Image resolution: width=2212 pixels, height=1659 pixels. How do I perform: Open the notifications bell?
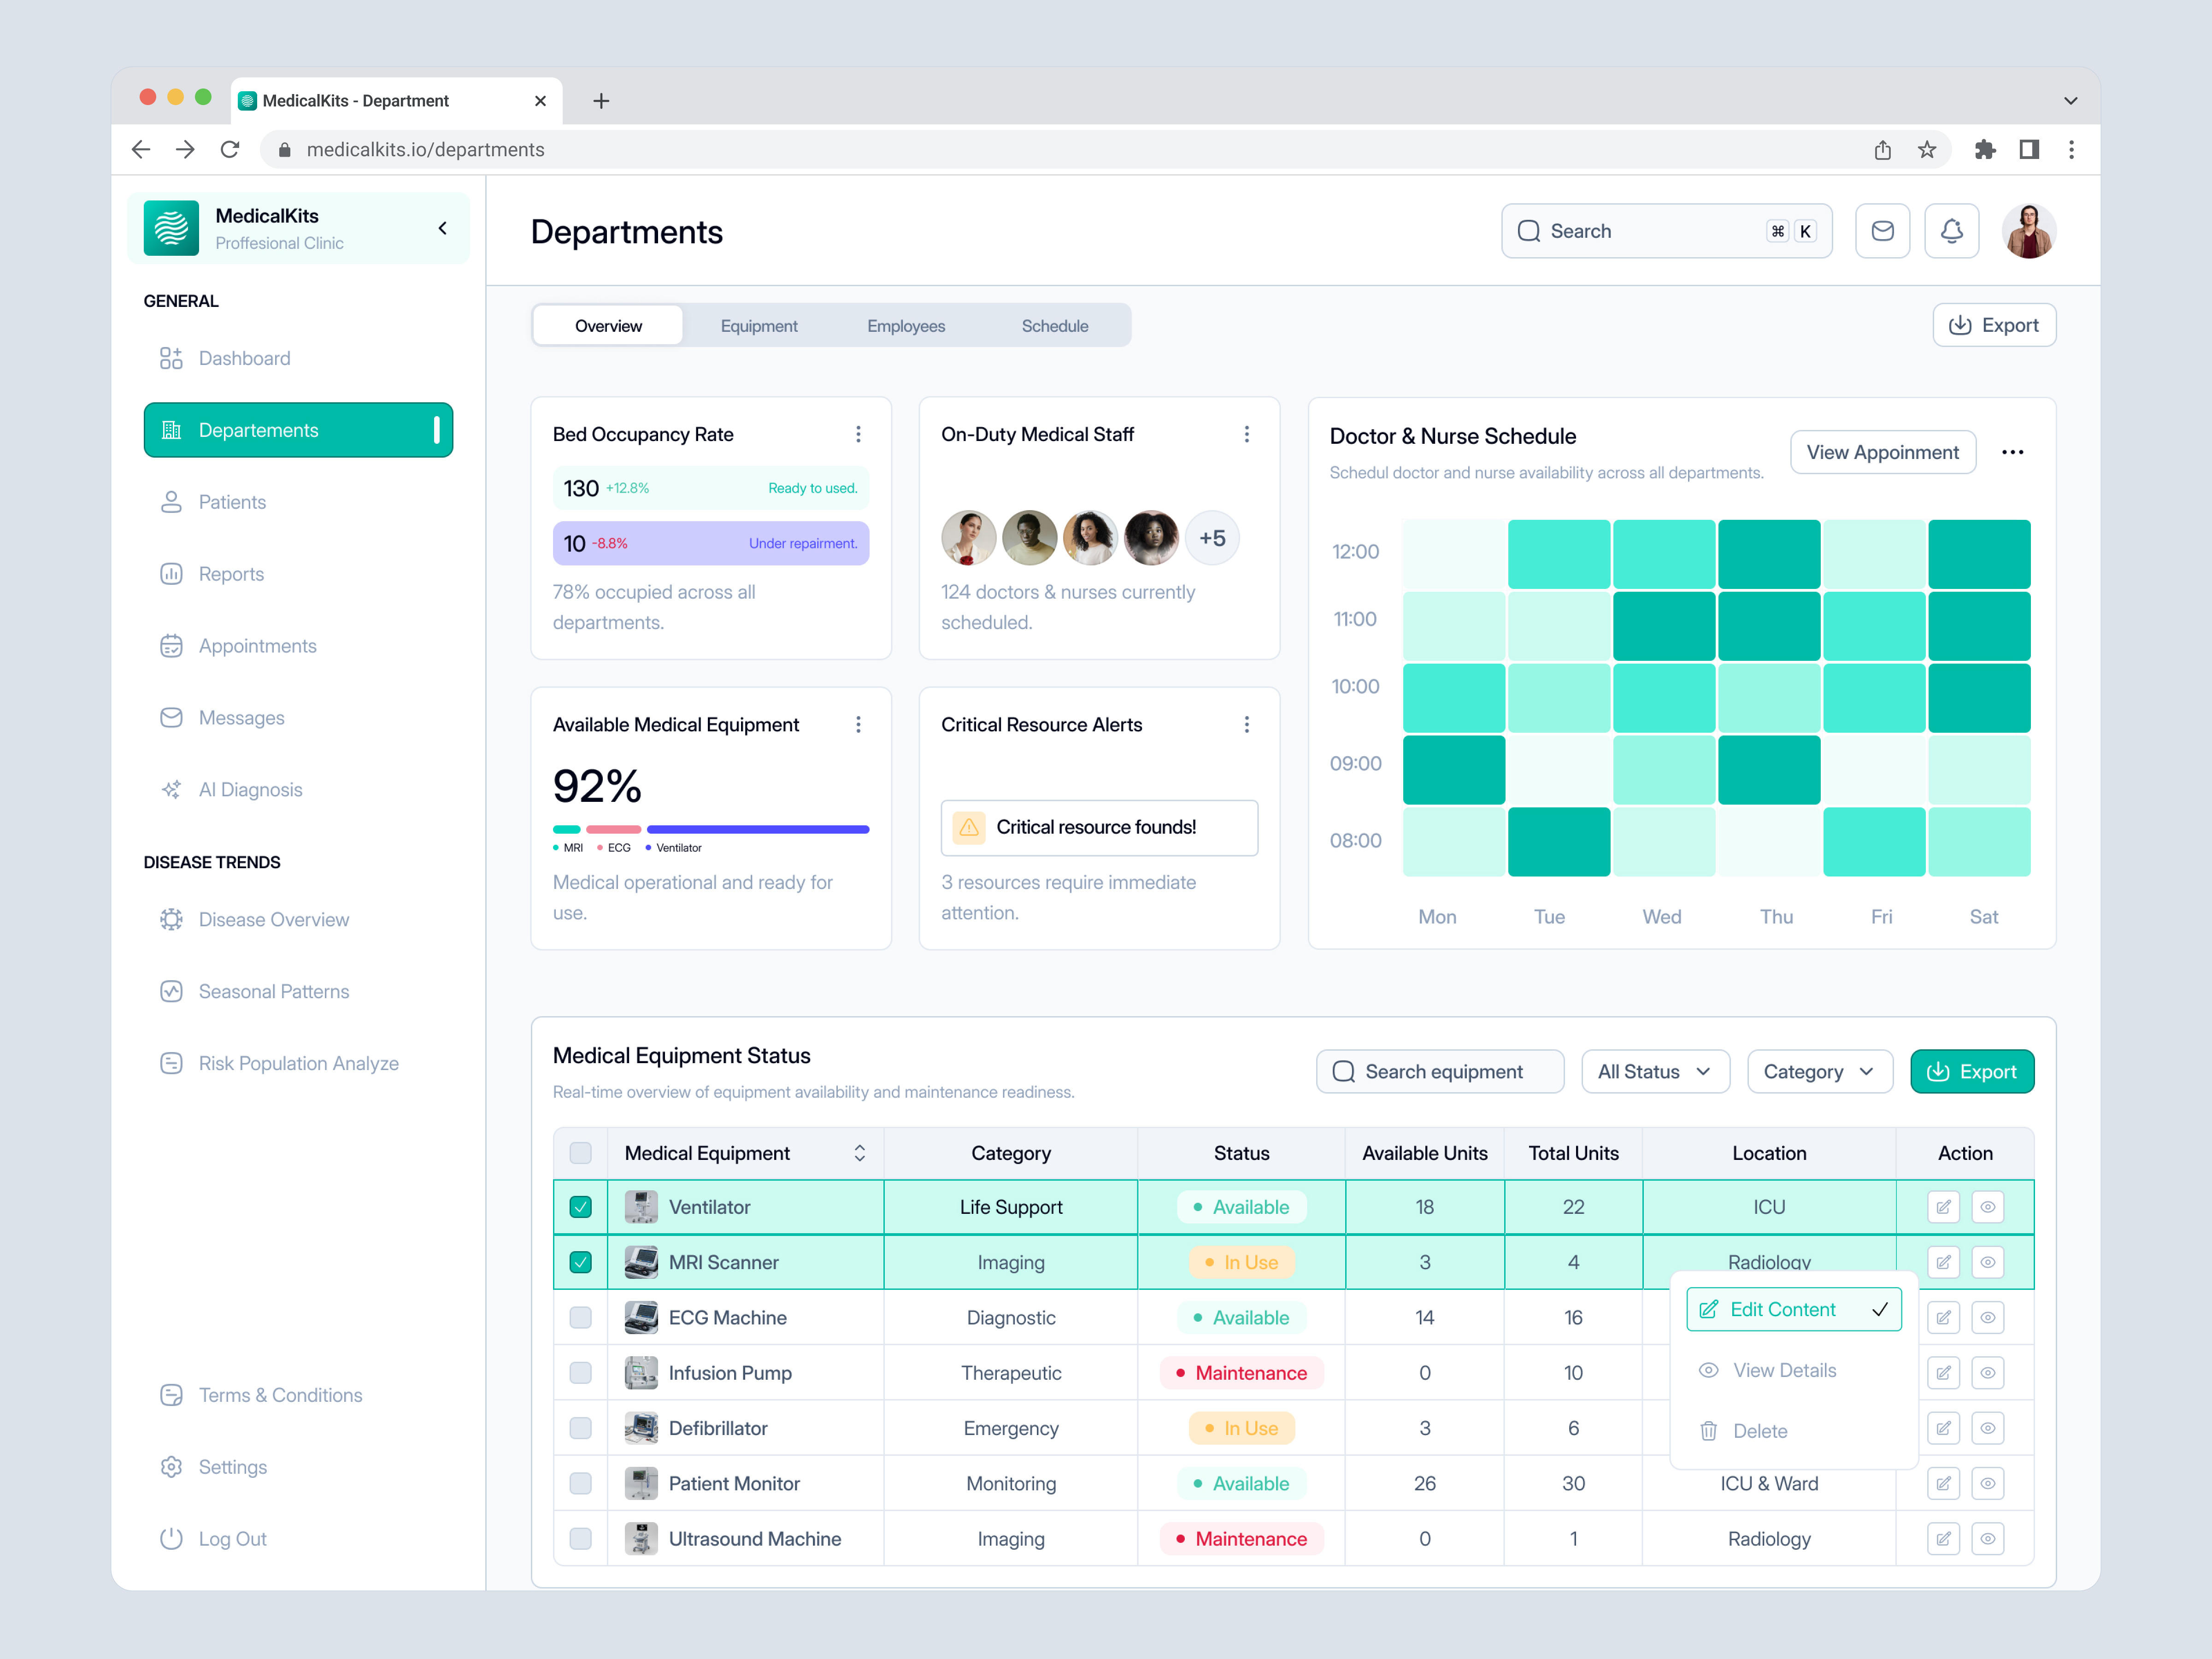pos(1951,230)
